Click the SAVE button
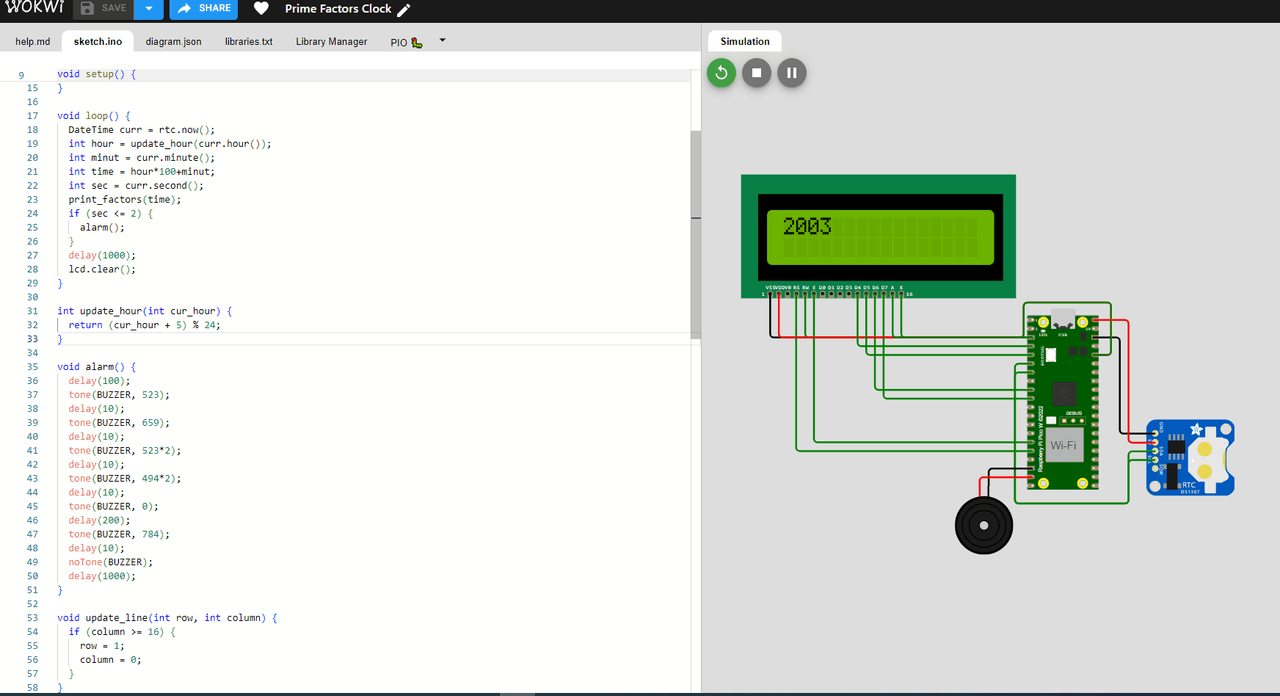Screen dimensions: 1280x696 coord(103,9)
